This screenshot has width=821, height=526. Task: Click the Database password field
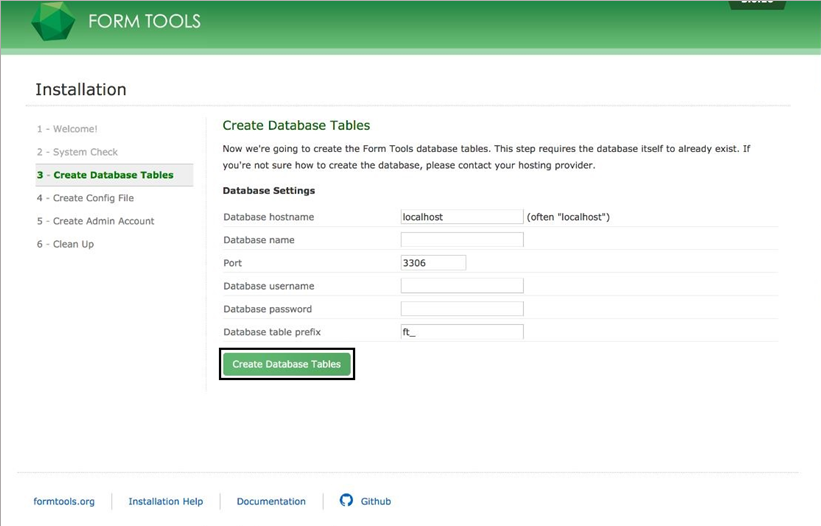click(462, 309)
